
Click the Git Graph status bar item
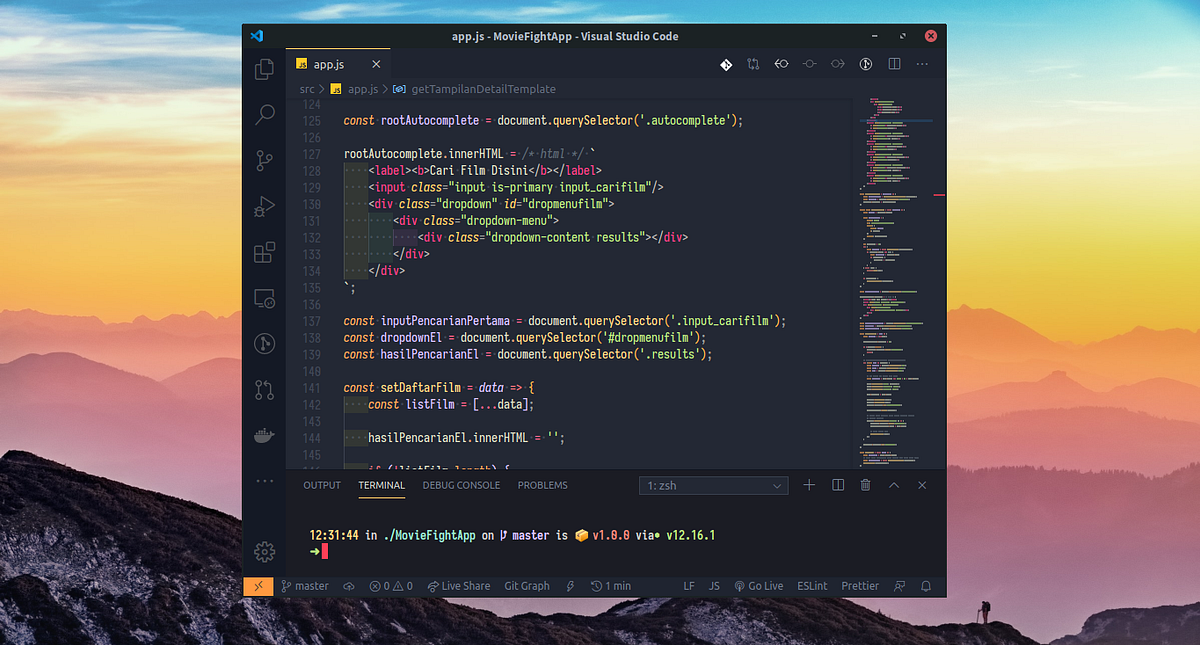point(527,586)
